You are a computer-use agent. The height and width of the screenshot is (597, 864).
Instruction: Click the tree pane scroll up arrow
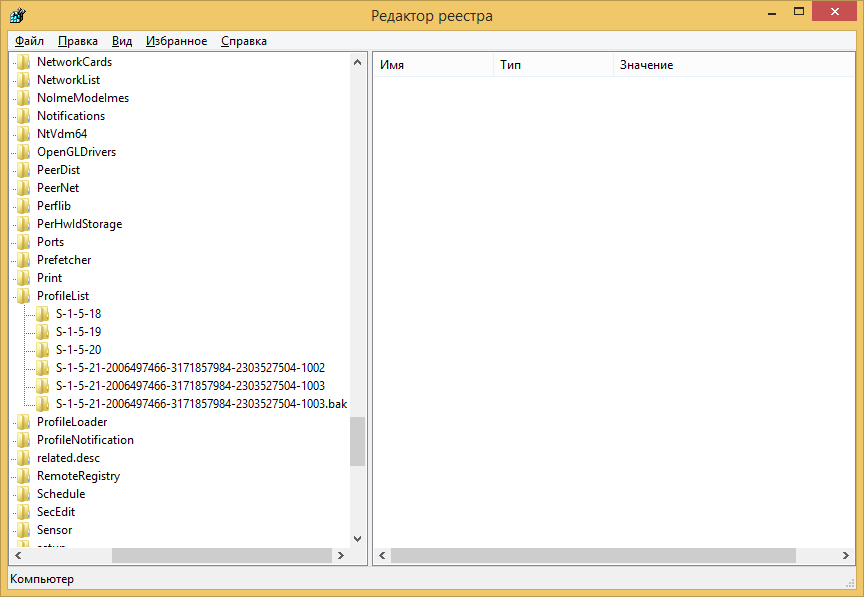(357, 62)
